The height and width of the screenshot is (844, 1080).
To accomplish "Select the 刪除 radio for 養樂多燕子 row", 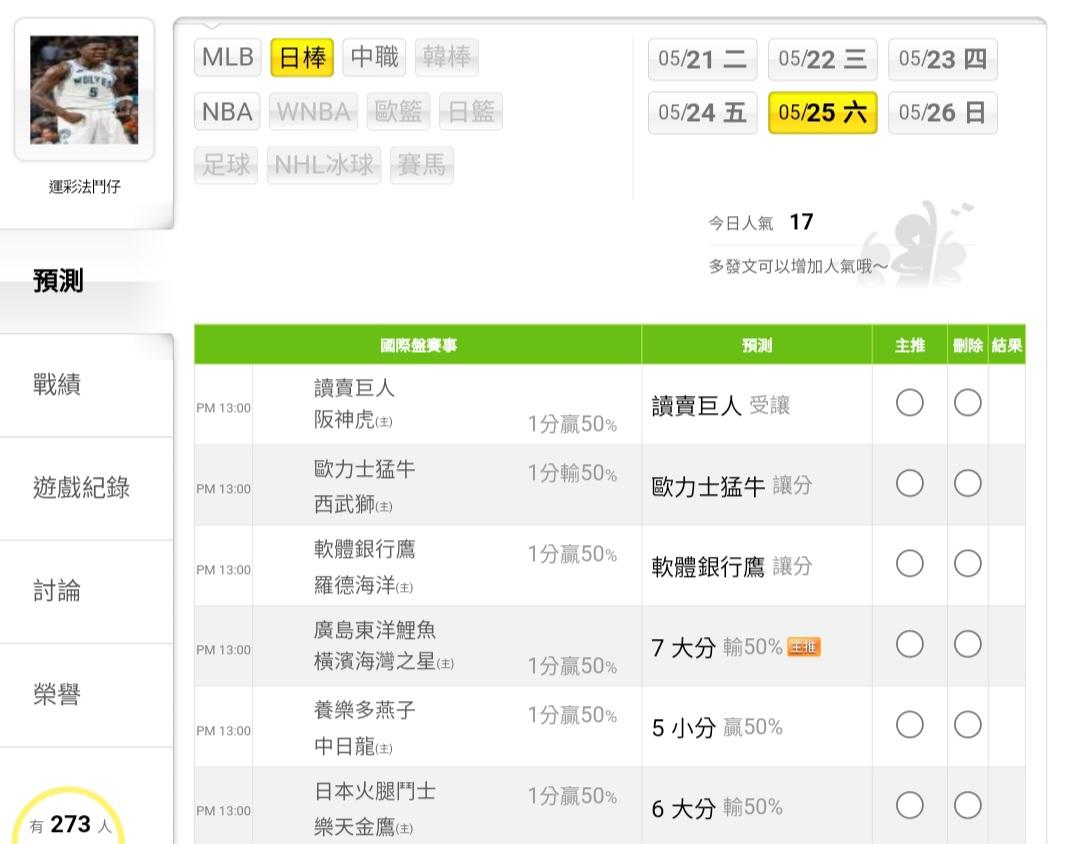I will tap(967, 725).
